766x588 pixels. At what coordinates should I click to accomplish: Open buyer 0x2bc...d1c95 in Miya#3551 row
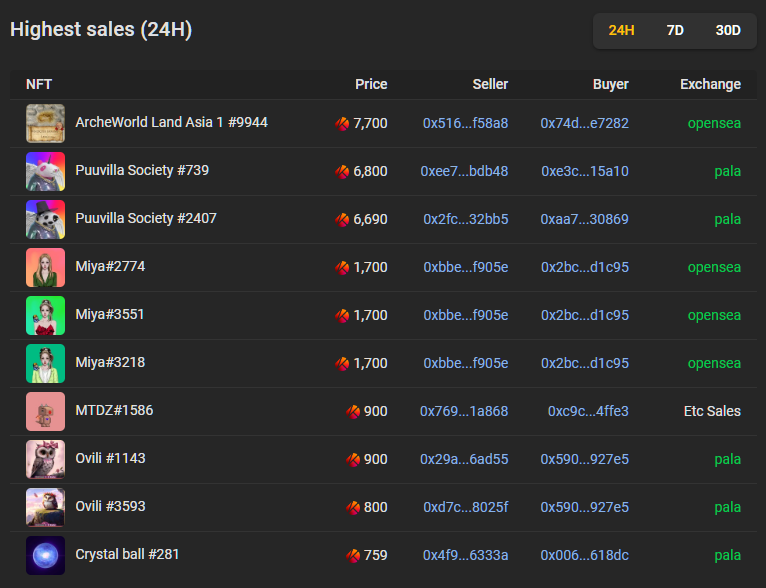tap(585, 315)
